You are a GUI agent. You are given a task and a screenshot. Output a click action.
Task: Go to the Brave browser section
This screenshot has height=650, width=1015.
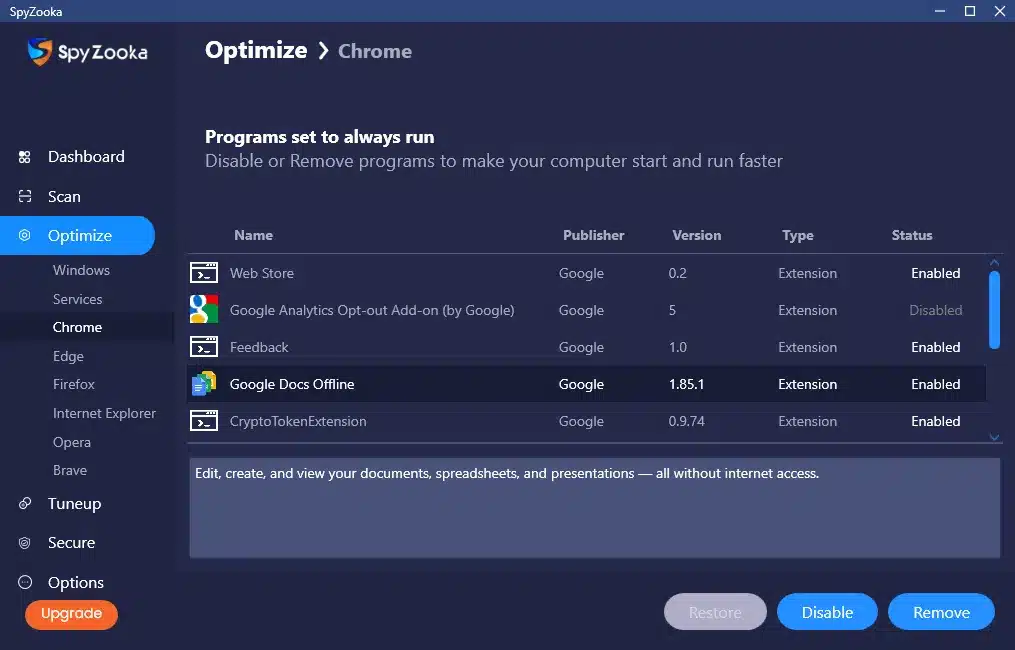70,470
